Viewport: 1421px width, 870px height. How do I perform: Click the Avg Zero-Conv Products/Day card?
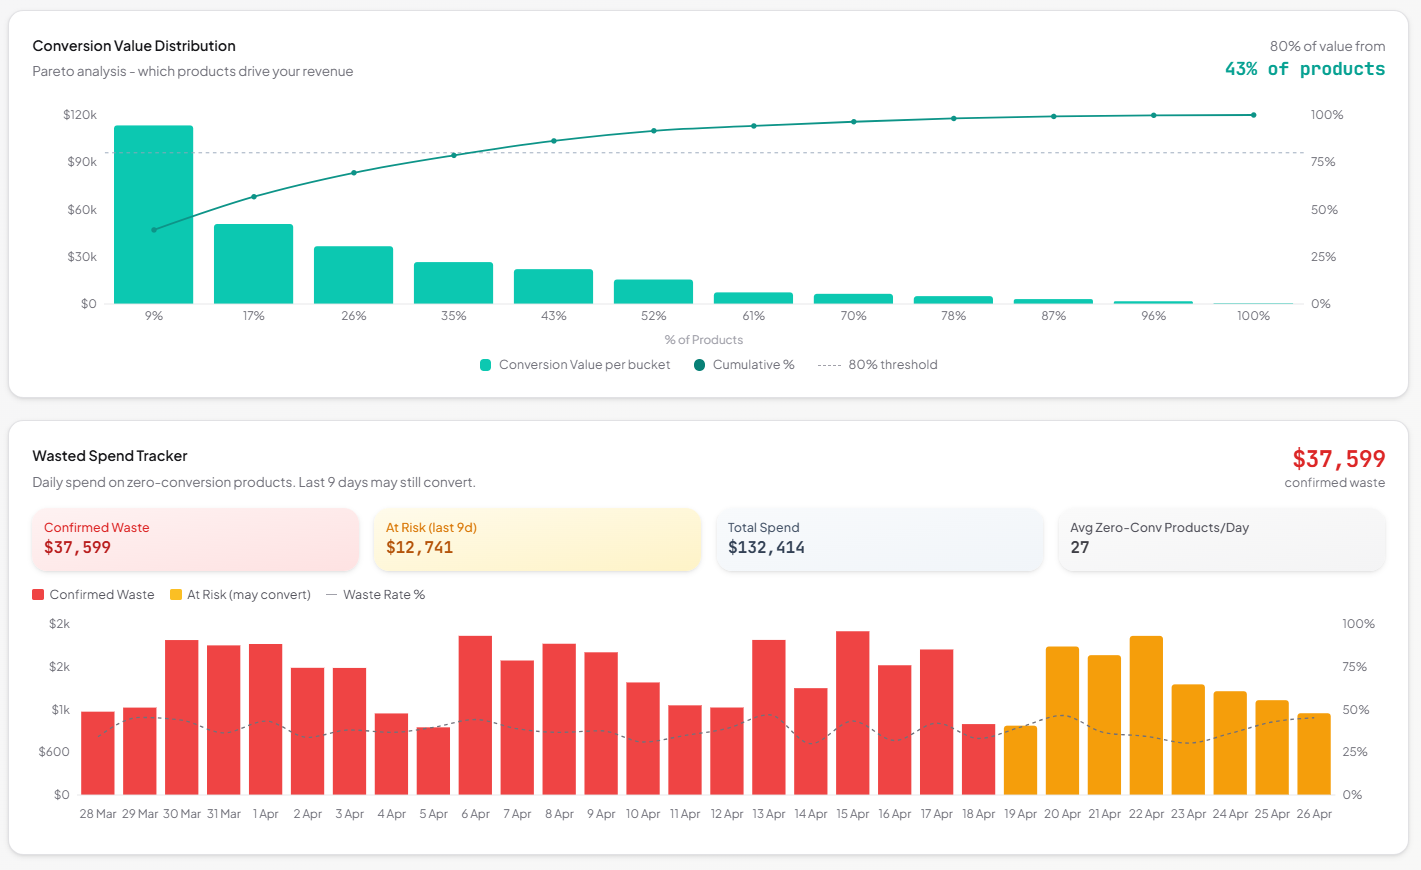[1221, 538]
